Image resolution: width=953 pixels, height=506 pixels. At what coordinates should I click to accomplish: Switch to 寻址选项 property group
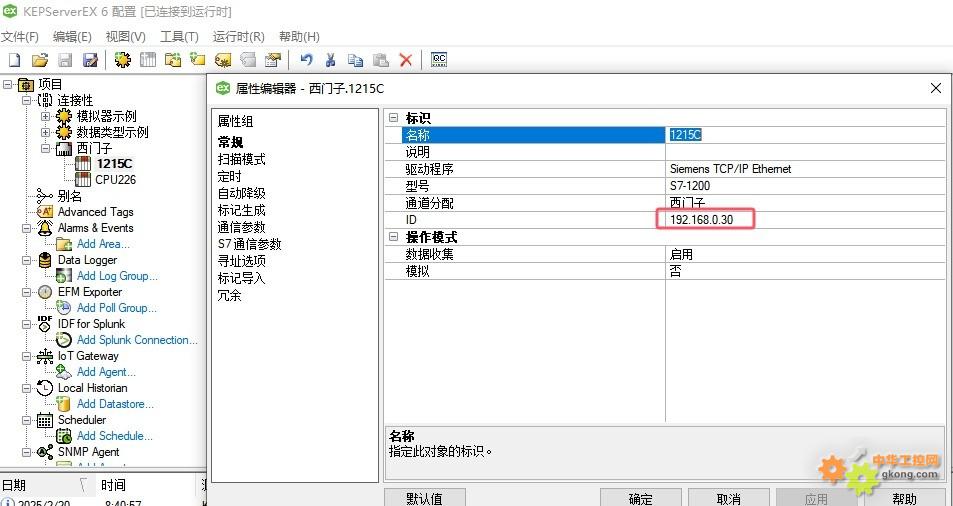point(241,261)
